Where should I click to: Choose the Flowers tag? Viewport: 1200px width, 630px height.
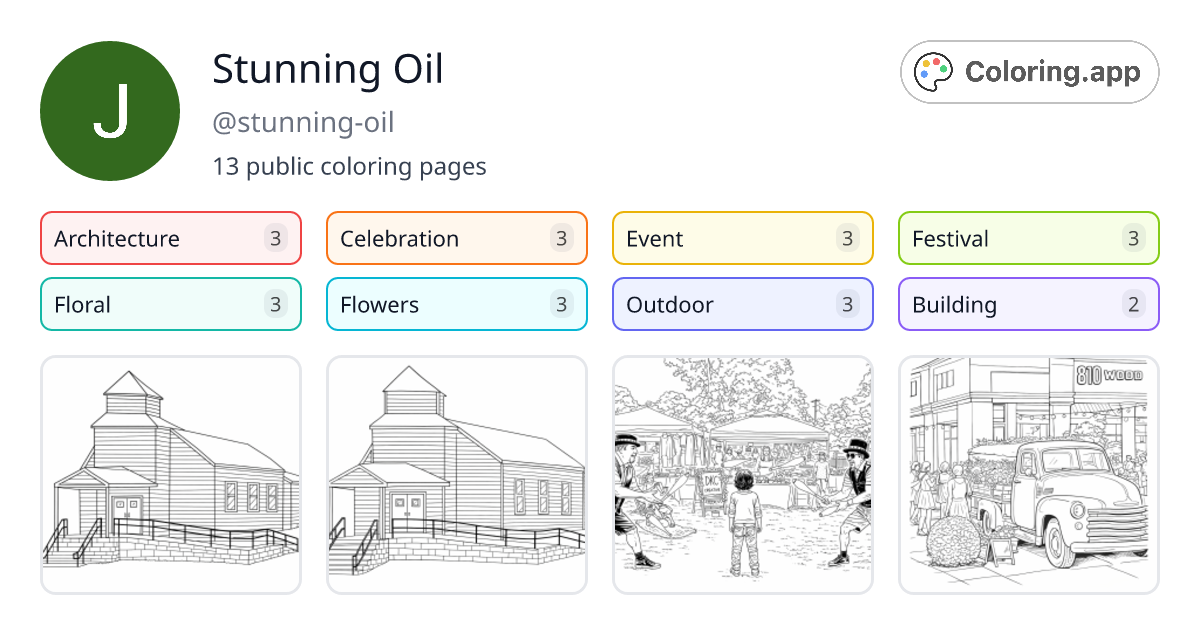click(x=457, y=304)
